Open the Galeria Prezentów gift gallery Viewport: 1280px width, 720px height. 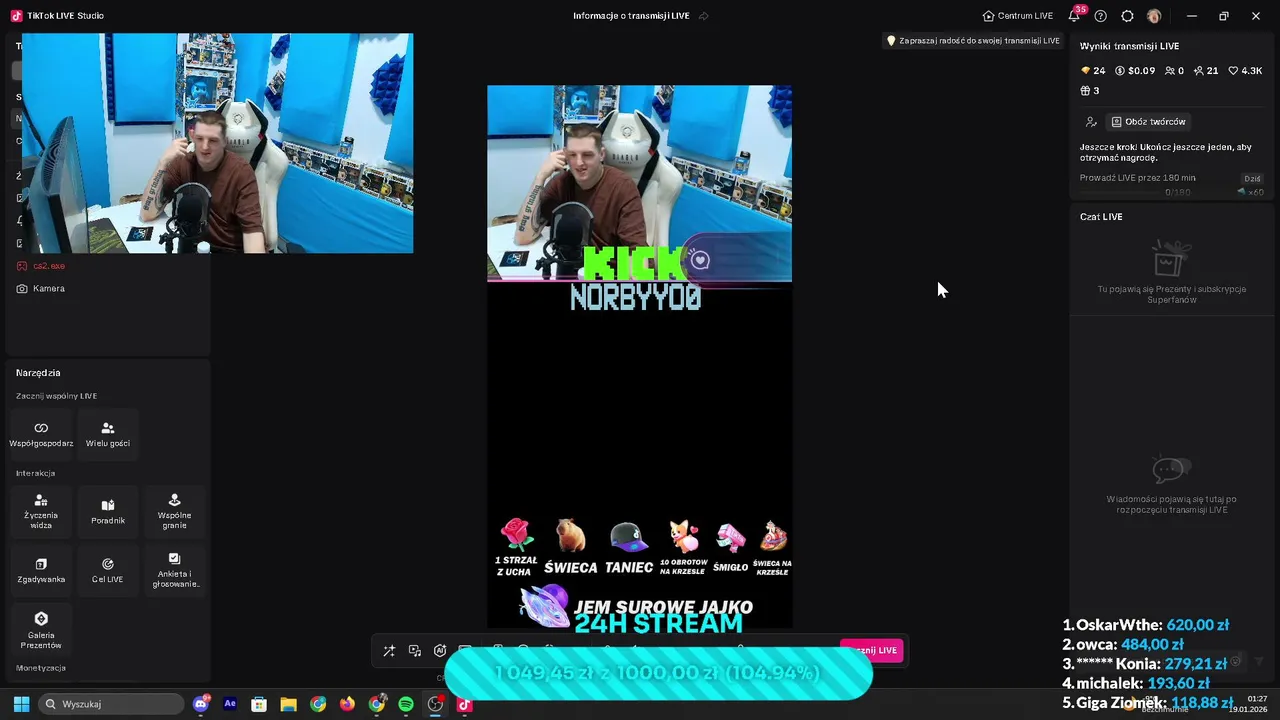pos(41,631)
